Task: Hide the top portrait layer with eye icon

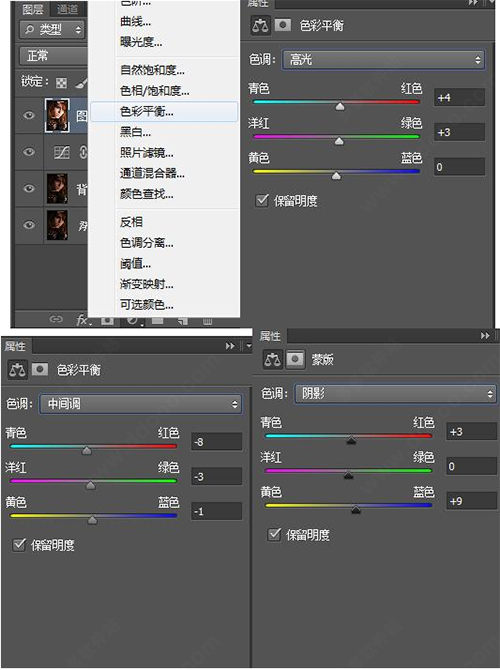Action: click(x=29, y=115)
